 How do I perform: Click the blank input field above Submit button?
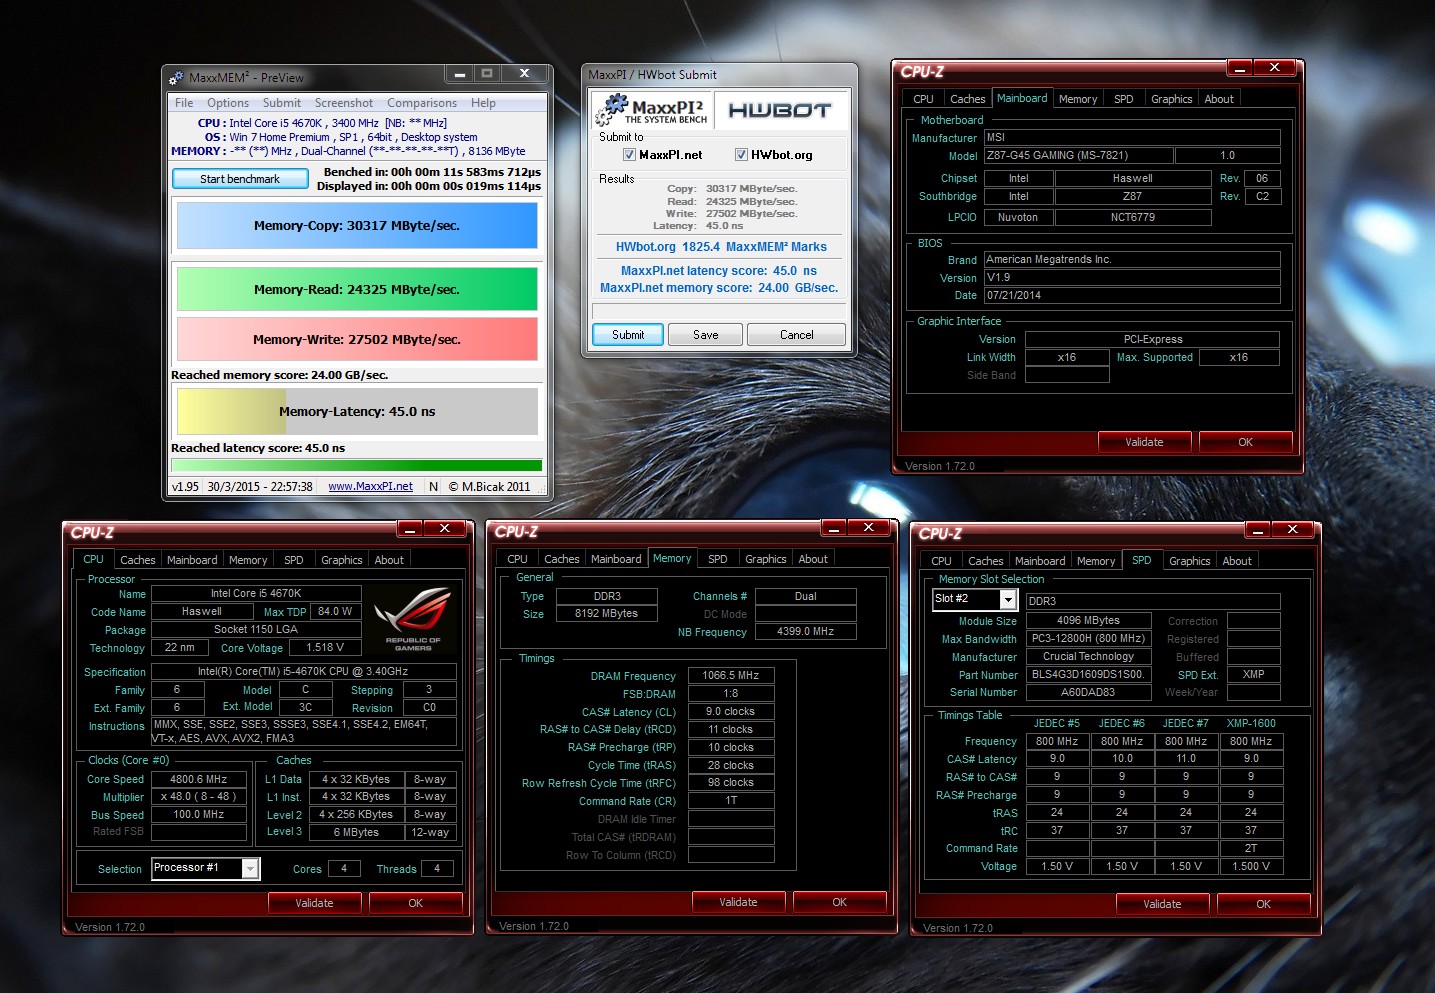(x=719, y=312)
